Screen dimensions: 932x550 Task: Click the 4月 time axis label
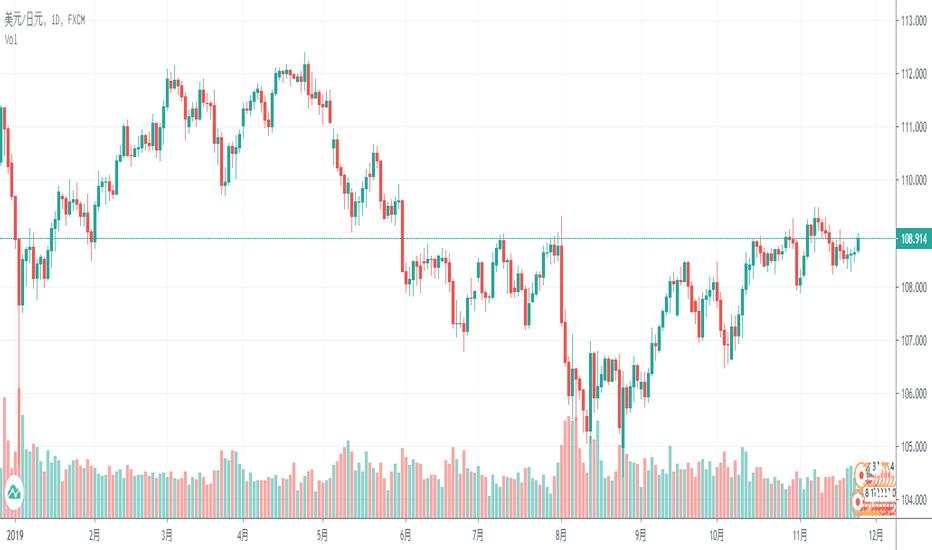(244, 534)
